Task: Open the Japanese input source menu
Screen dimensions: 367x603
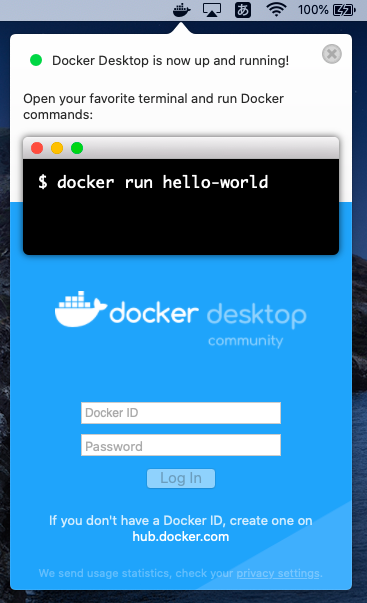Action: [243, 10]
